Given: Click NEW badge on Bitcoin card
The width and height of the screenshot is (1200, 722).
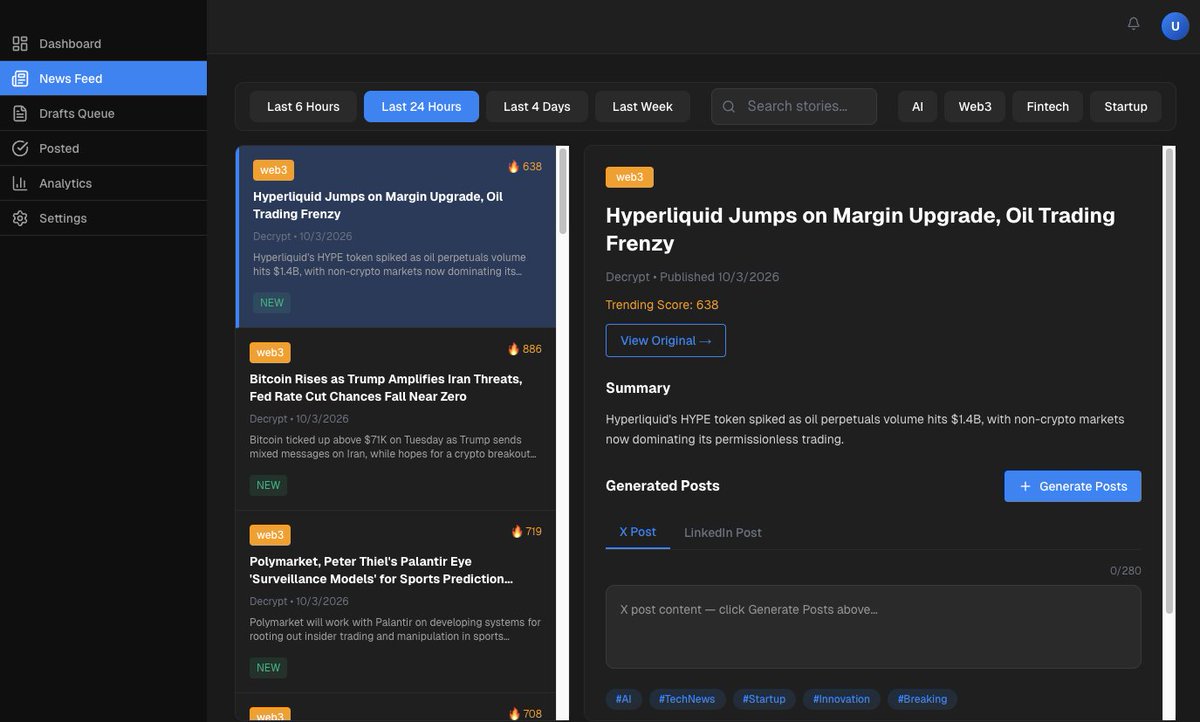Looking at the screenshot, I should pos(269,485).
